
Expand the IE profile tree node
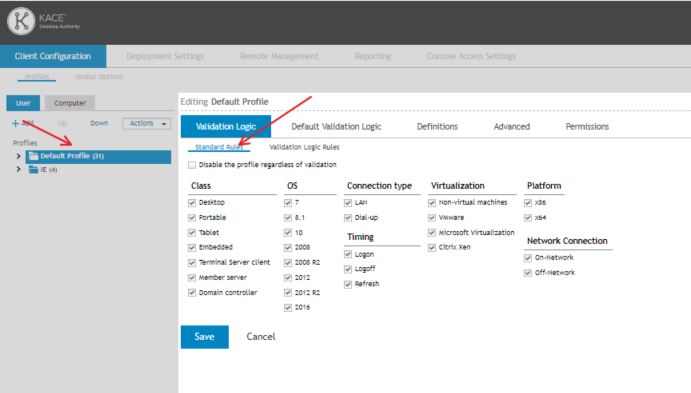pos(19,169)
